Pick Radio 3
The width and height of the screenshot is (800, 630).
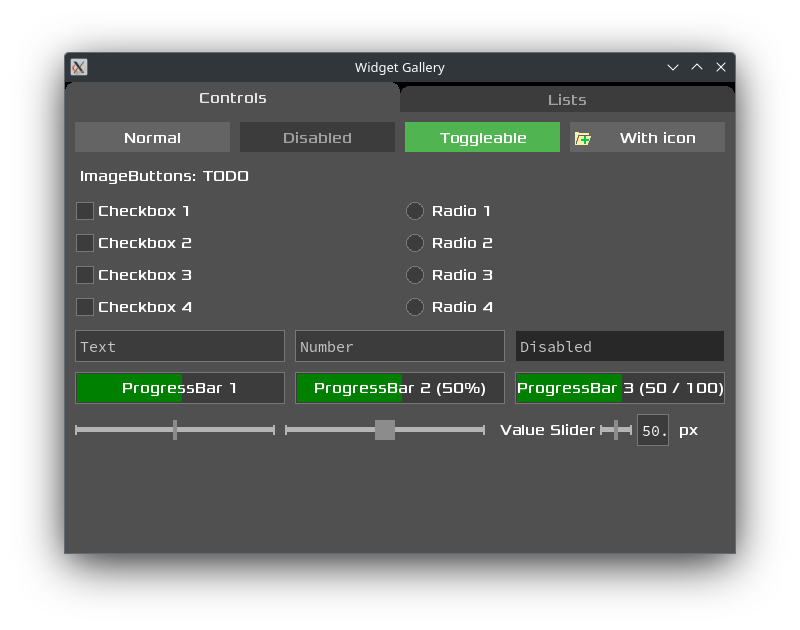(415, 275)
